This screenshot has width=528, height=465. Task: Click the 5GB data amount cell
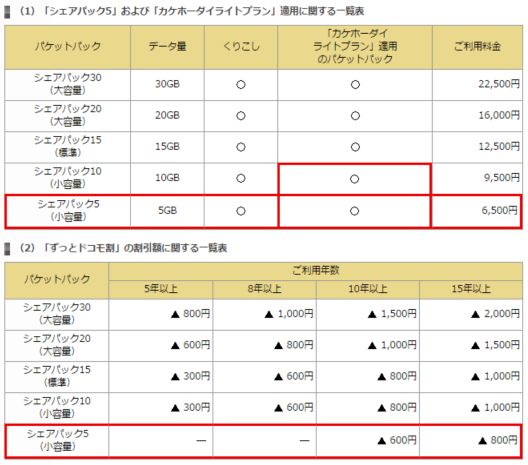coord(167,211)
